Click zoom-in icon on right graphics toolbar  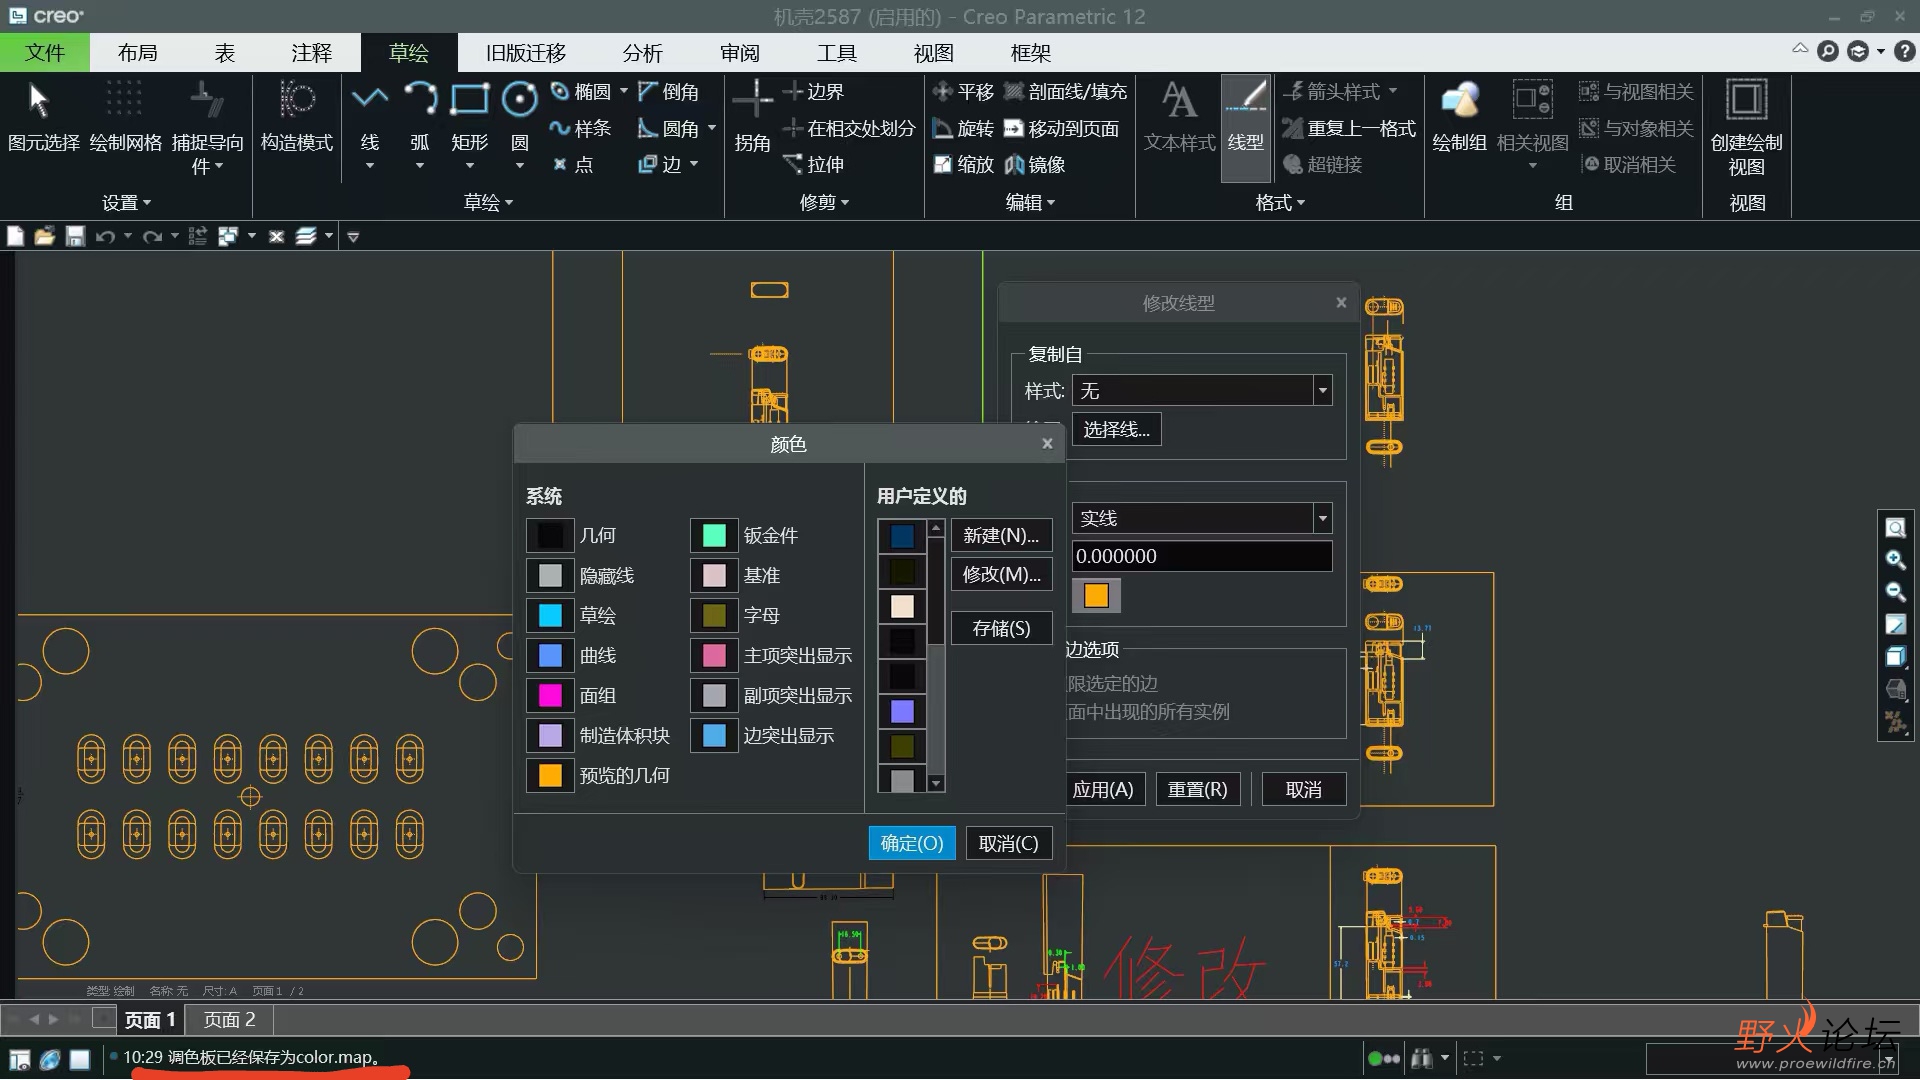pyautogui.click(x=1895, y=560)
